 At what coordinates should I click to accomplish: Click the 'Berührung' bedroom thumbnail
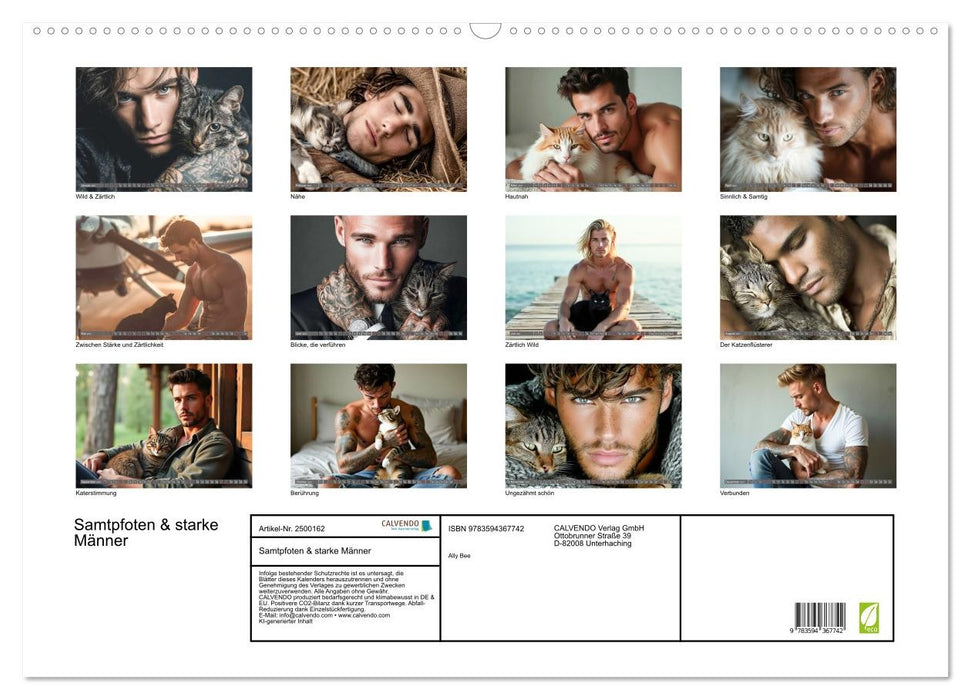pyautogui.click(x=378, y=426)
